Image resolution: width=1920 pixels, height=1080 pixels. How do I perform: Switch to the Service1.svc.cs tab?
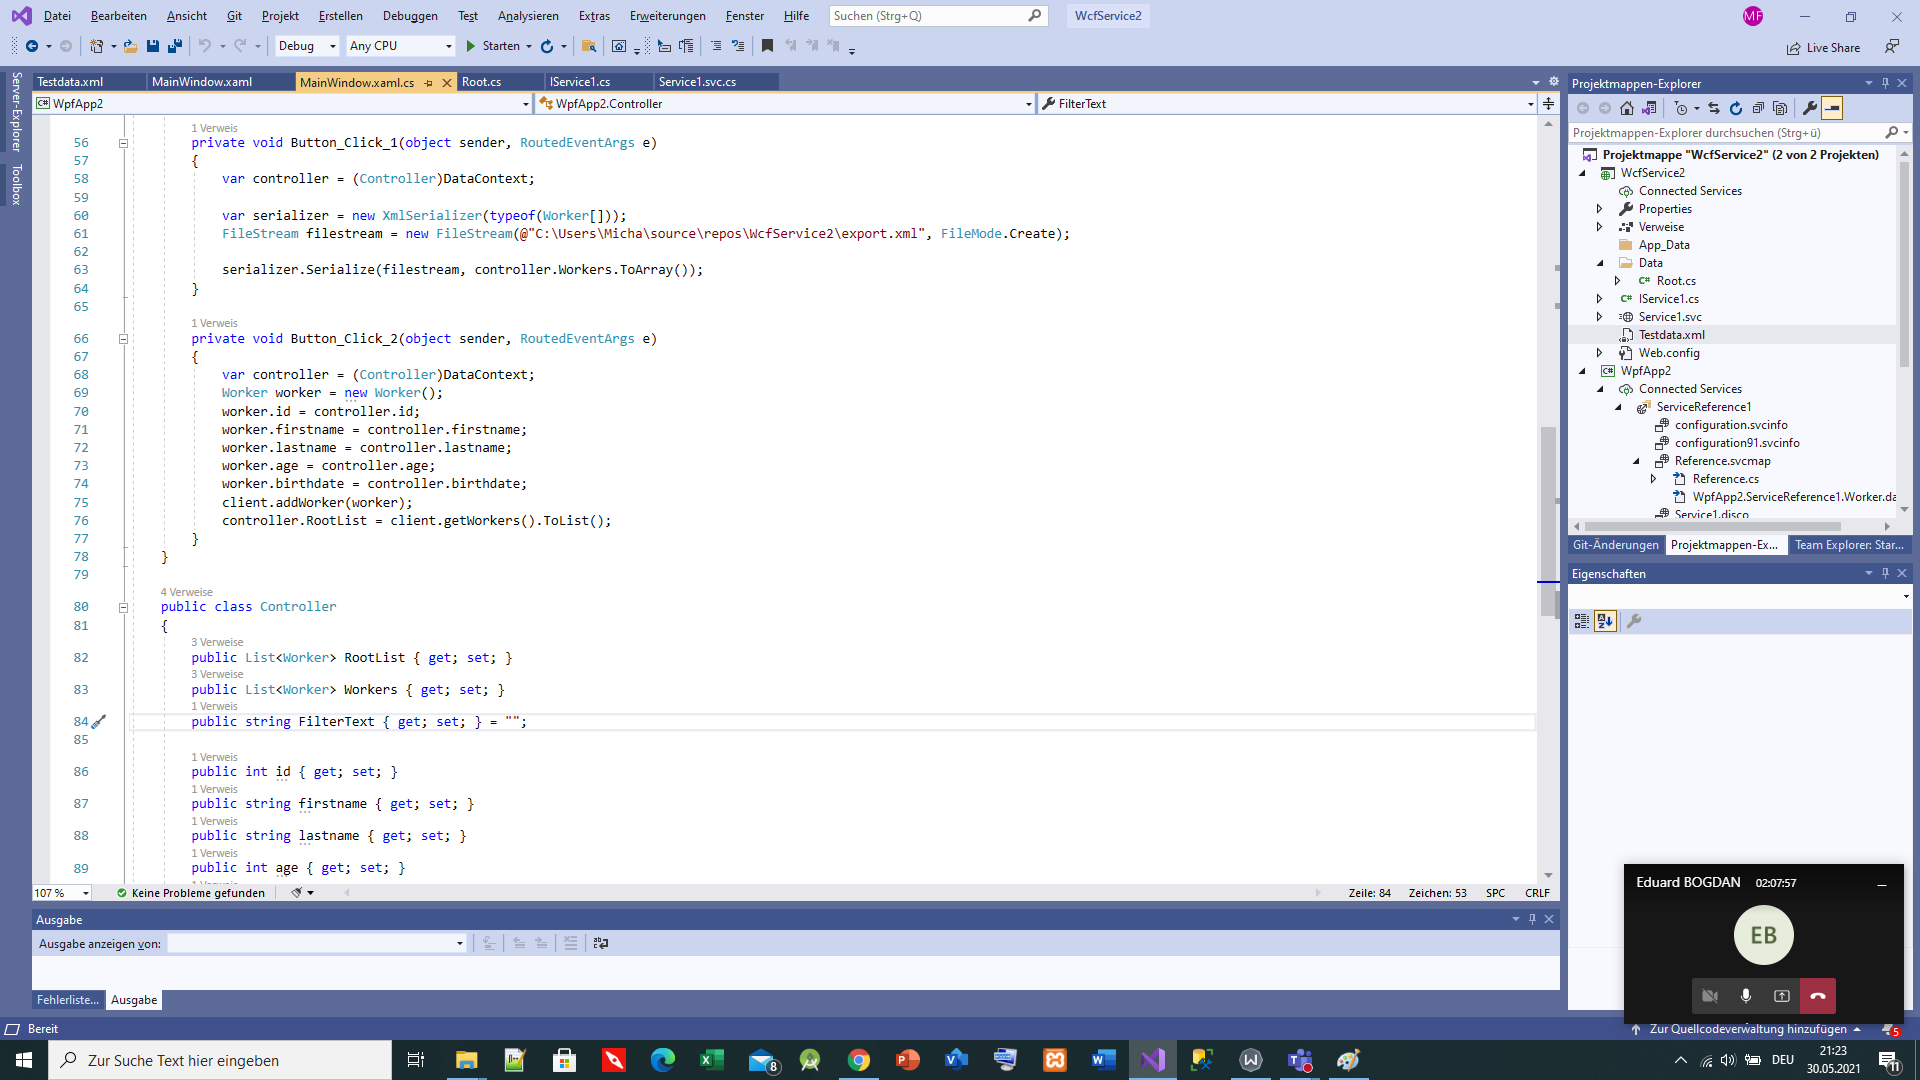click(x=697, y=82)
